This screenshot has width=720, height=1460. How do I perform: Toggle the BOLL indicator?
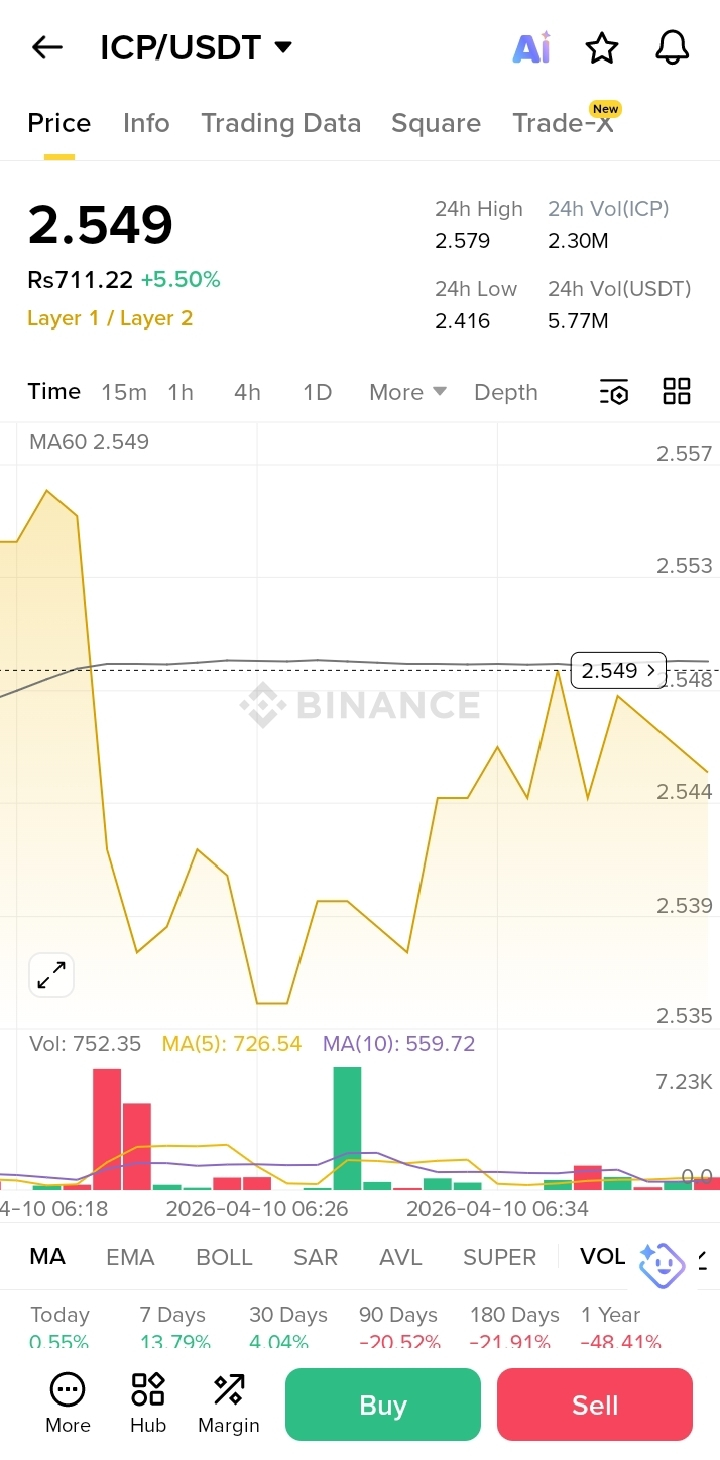pyautogui.click(x=224, y=1257)
